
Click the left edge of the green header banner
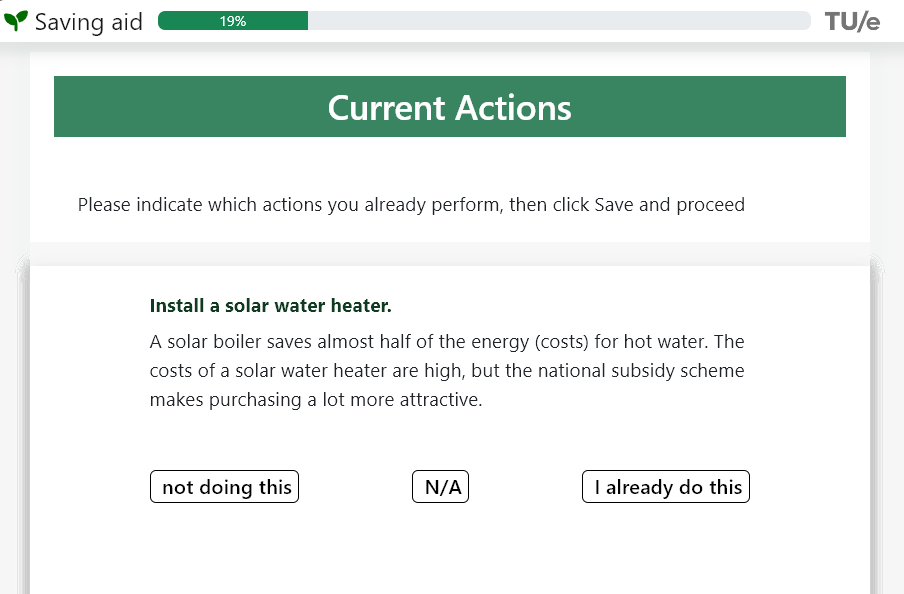click(x=62, y=107)
